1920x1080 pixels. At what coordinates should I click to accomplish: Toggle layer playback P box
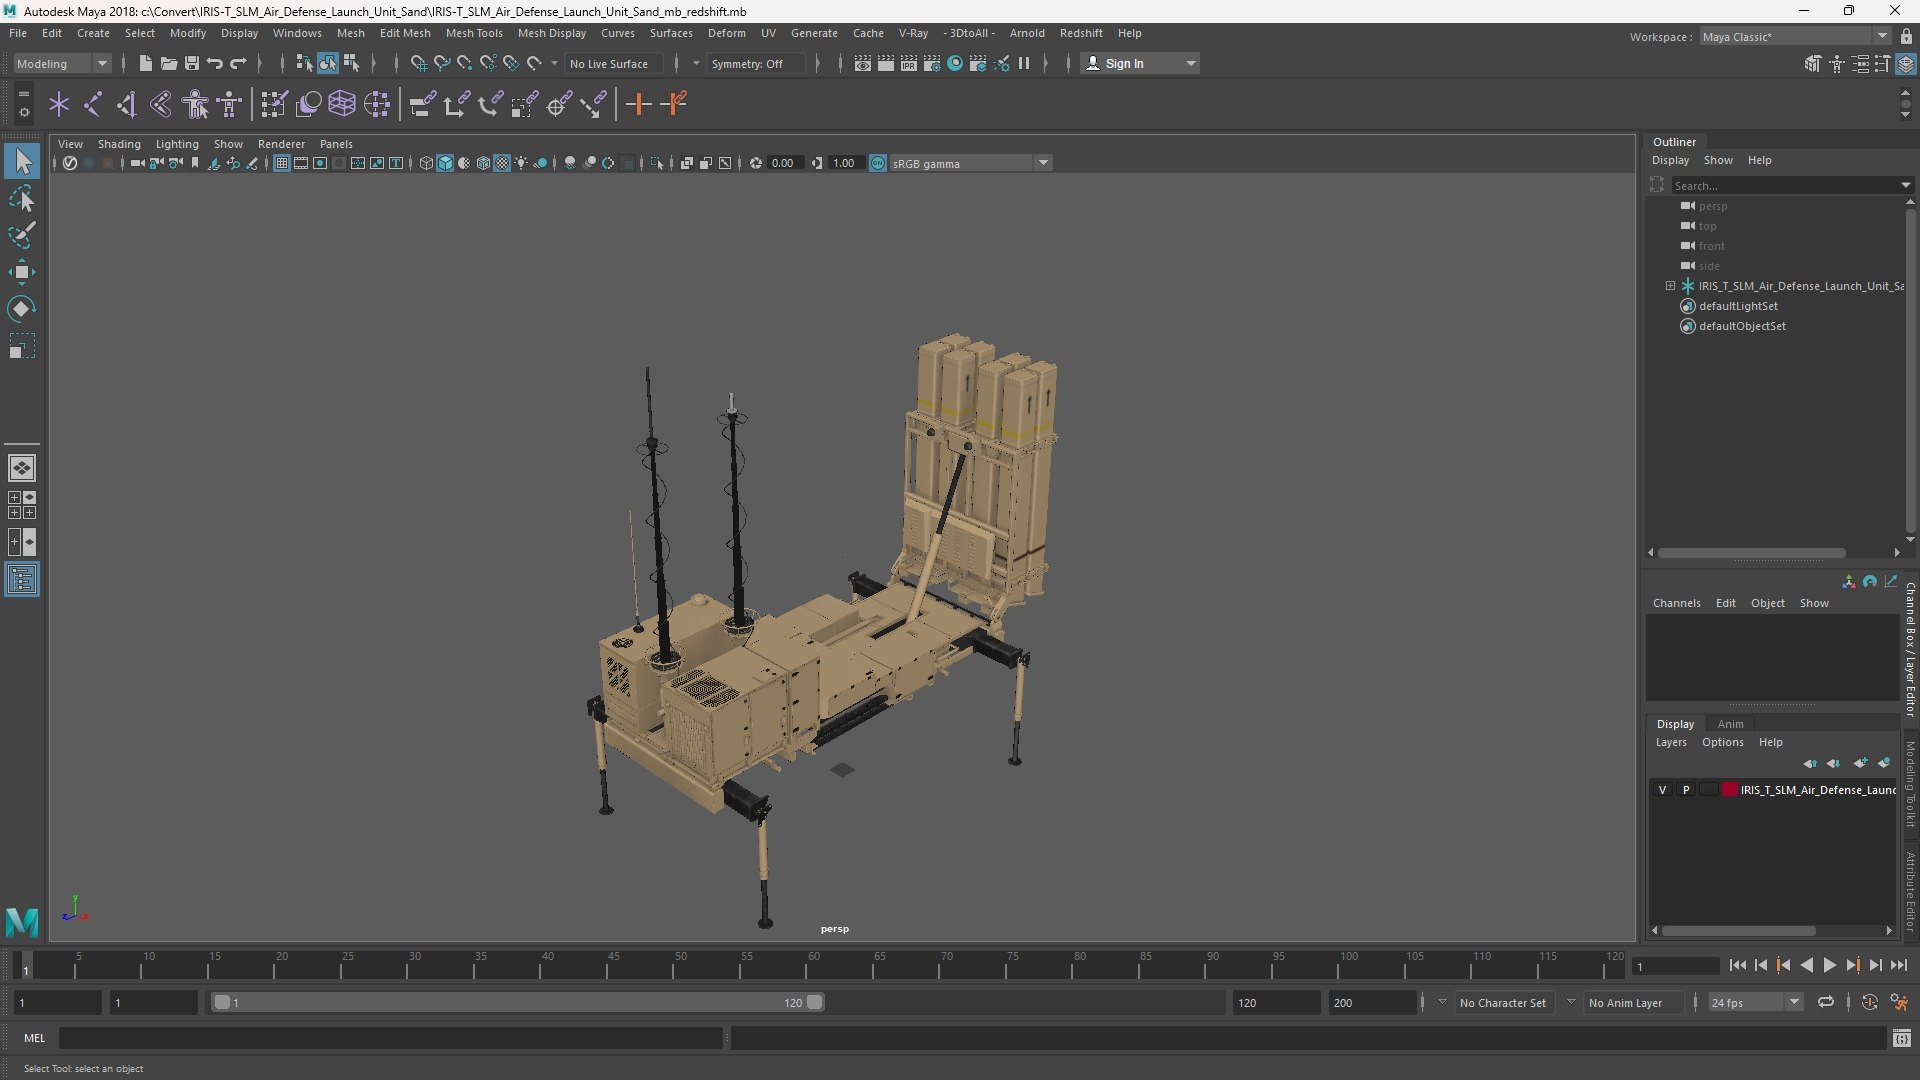point(1686,790)
